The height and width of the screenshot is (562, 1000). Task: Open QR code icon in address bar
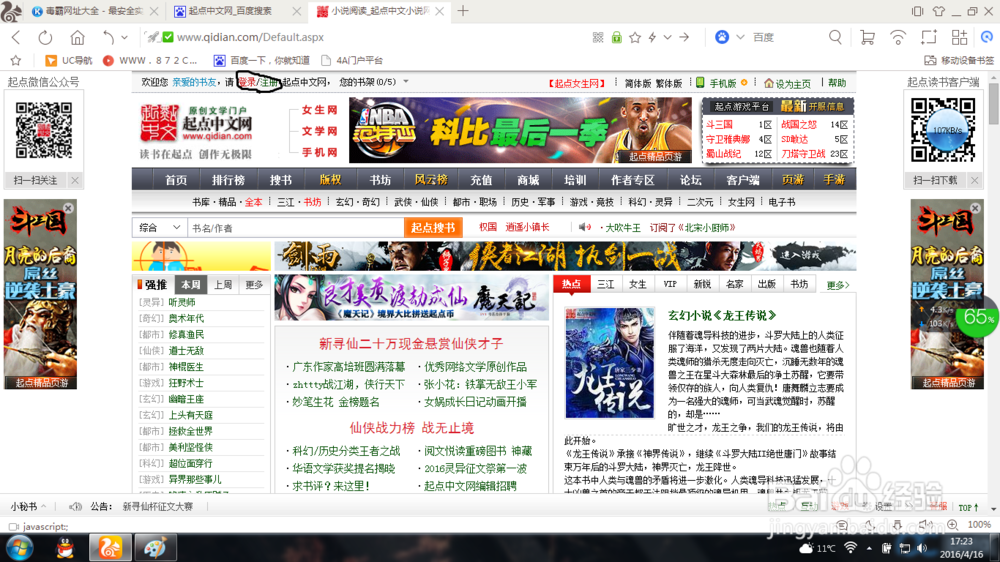(598, 38)
